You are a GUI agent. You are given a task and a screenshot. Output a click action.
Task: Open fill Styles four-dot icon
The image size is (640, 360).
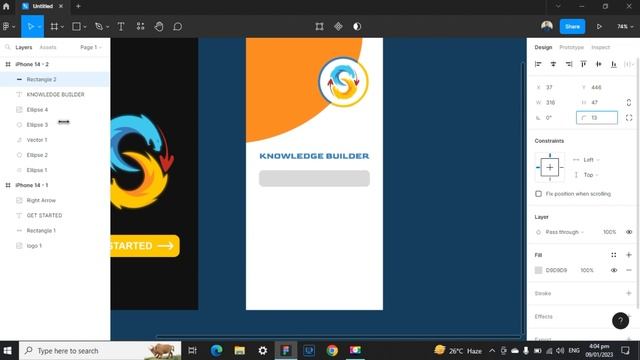coord(614,255)
